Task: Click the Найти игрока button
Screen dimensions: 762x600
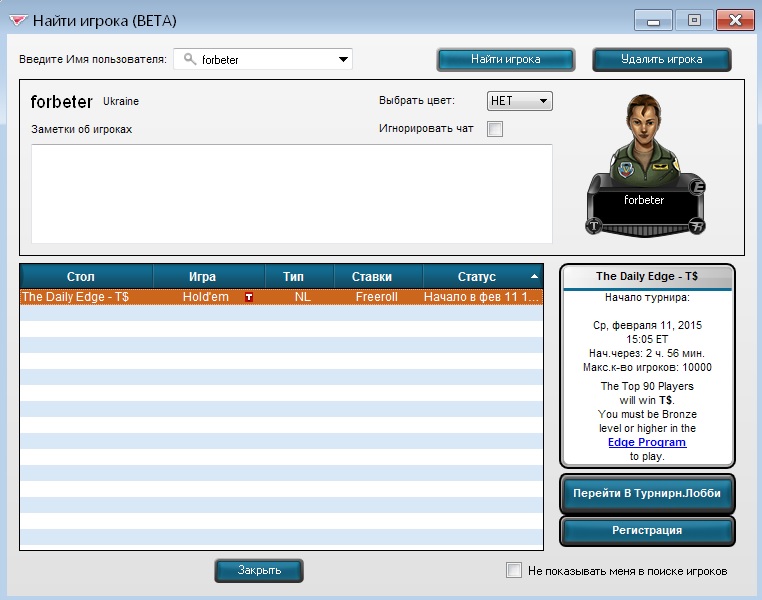Action: pos(505,59)
